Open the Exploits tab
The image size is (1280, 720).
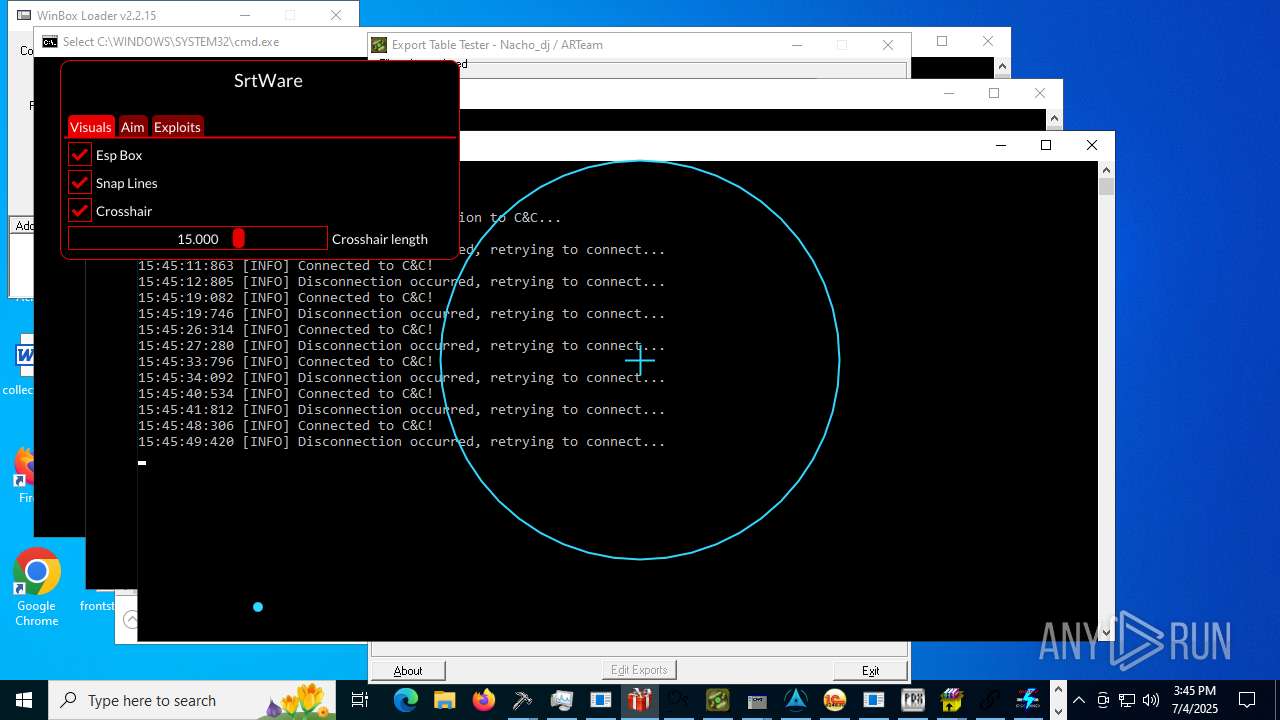(x=177, y=127)
